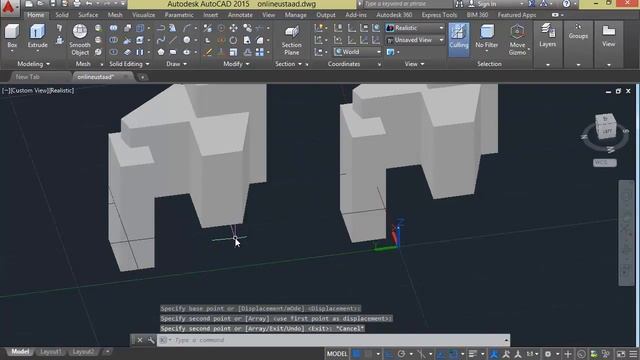This screenshot has width=640, height=360.
Task: Open the Visualize ribbon tab
Action: 144,15
